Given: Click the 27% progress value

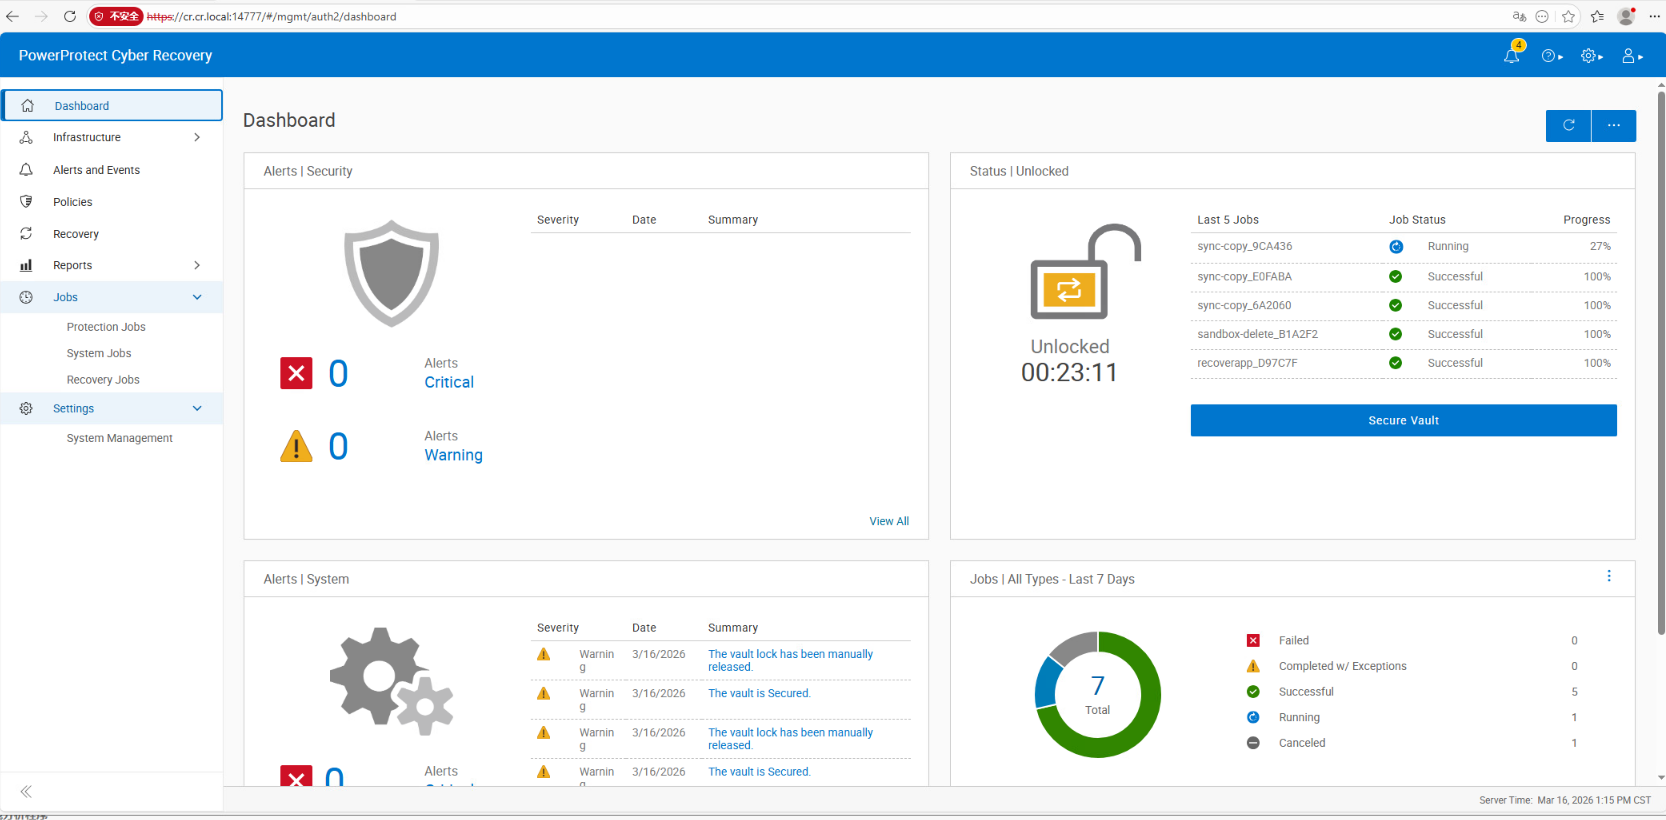Looking at the screenshot, I should tap(1600, 247).
